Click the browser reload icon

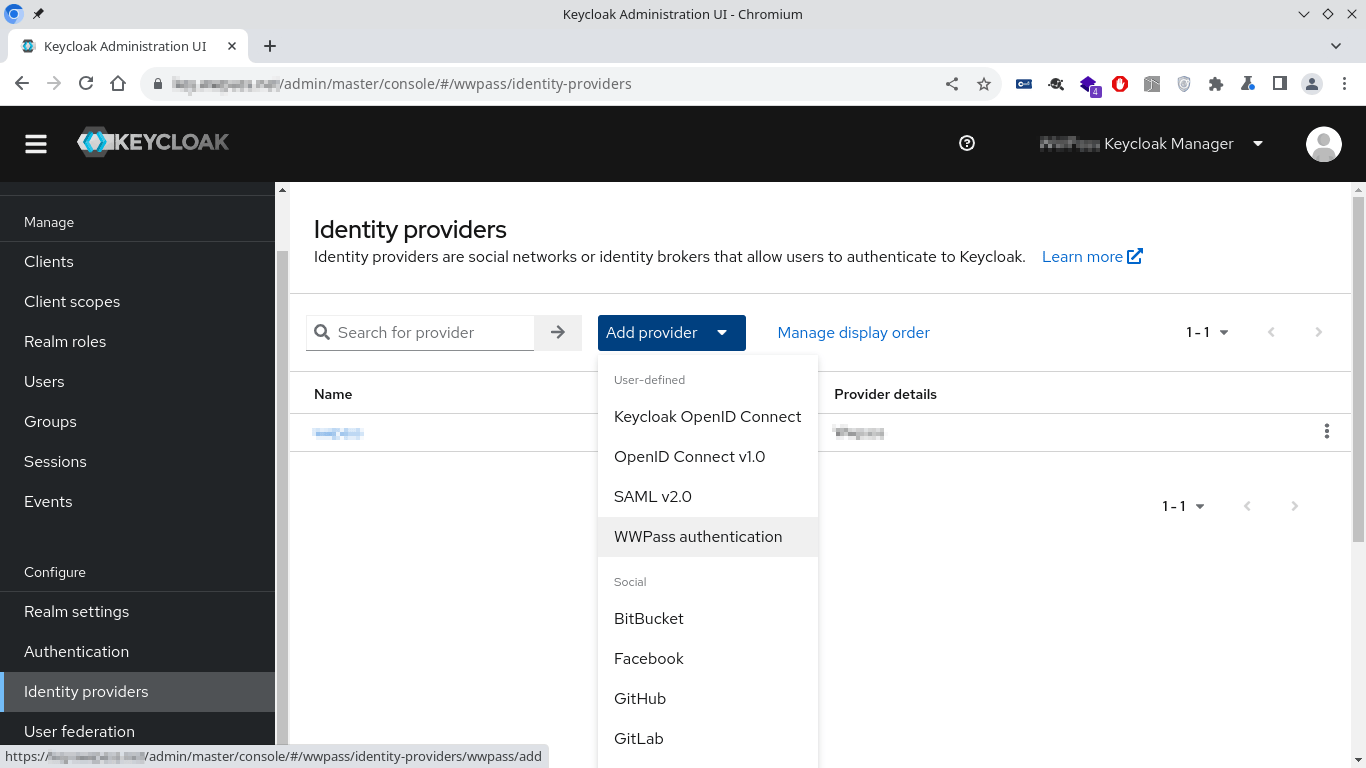pyautogui.click(x=86, y=84)
